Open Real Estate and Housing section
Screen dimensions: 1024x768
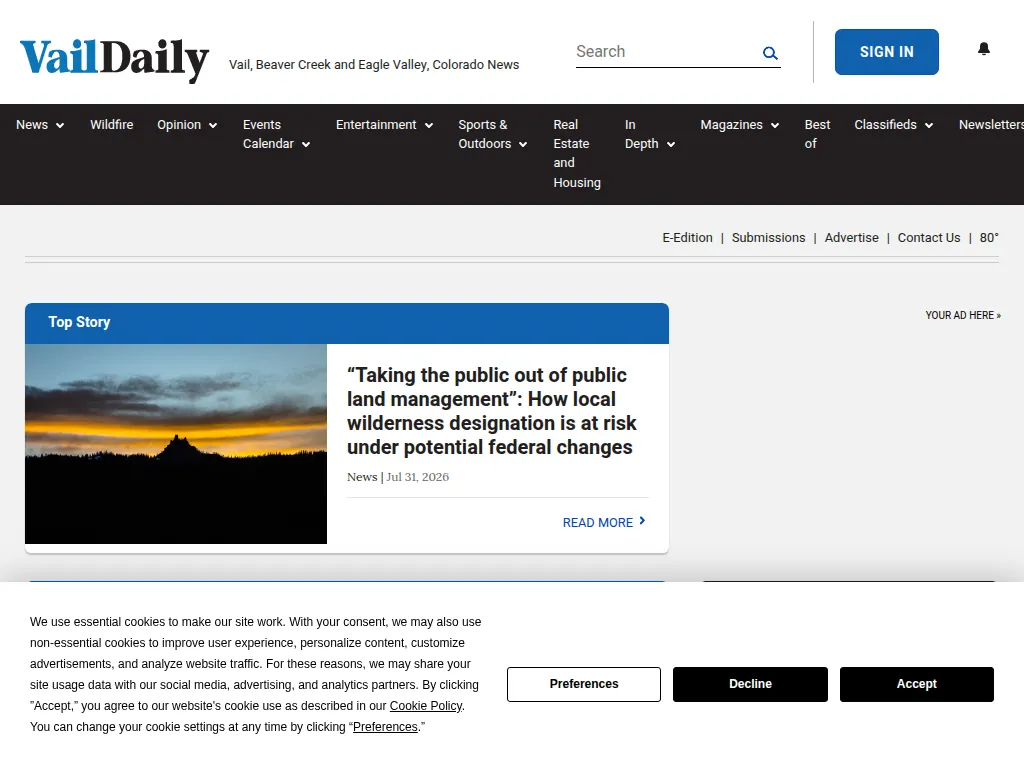(x=577, y=153)
